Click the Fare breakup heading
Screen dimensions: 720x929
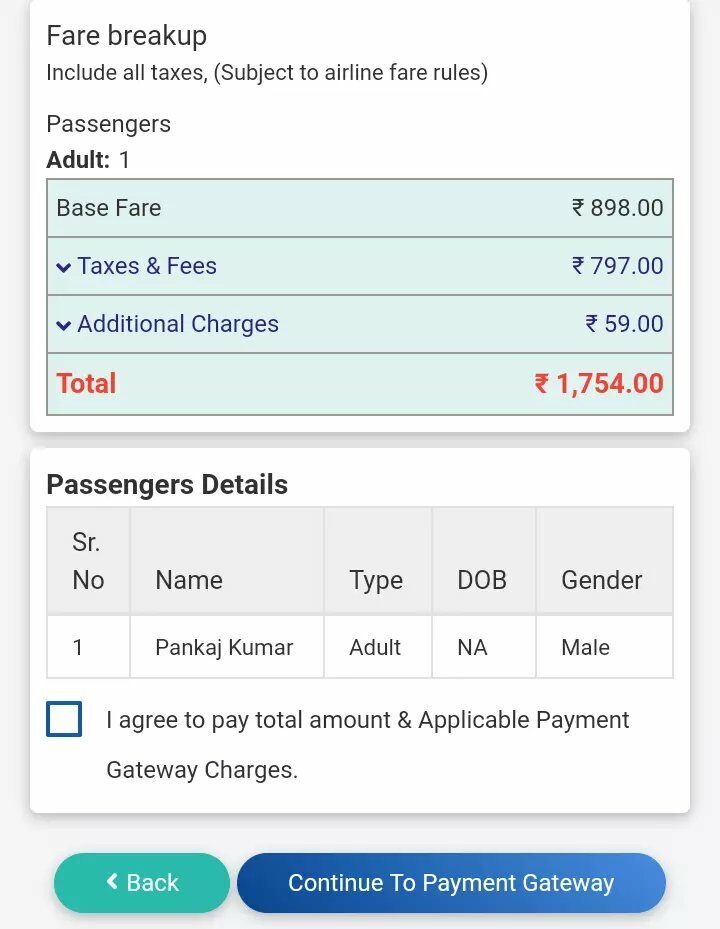[127, 36]
